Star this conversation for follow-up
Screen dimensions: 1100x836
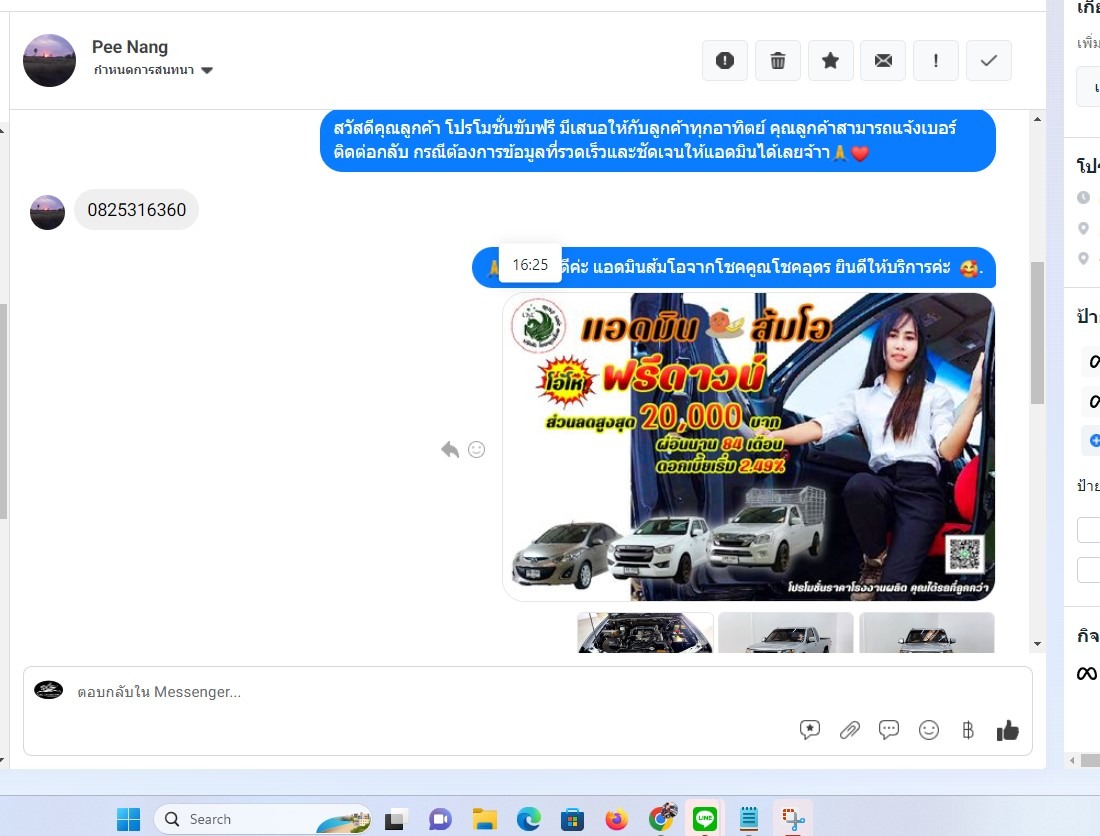830,61
